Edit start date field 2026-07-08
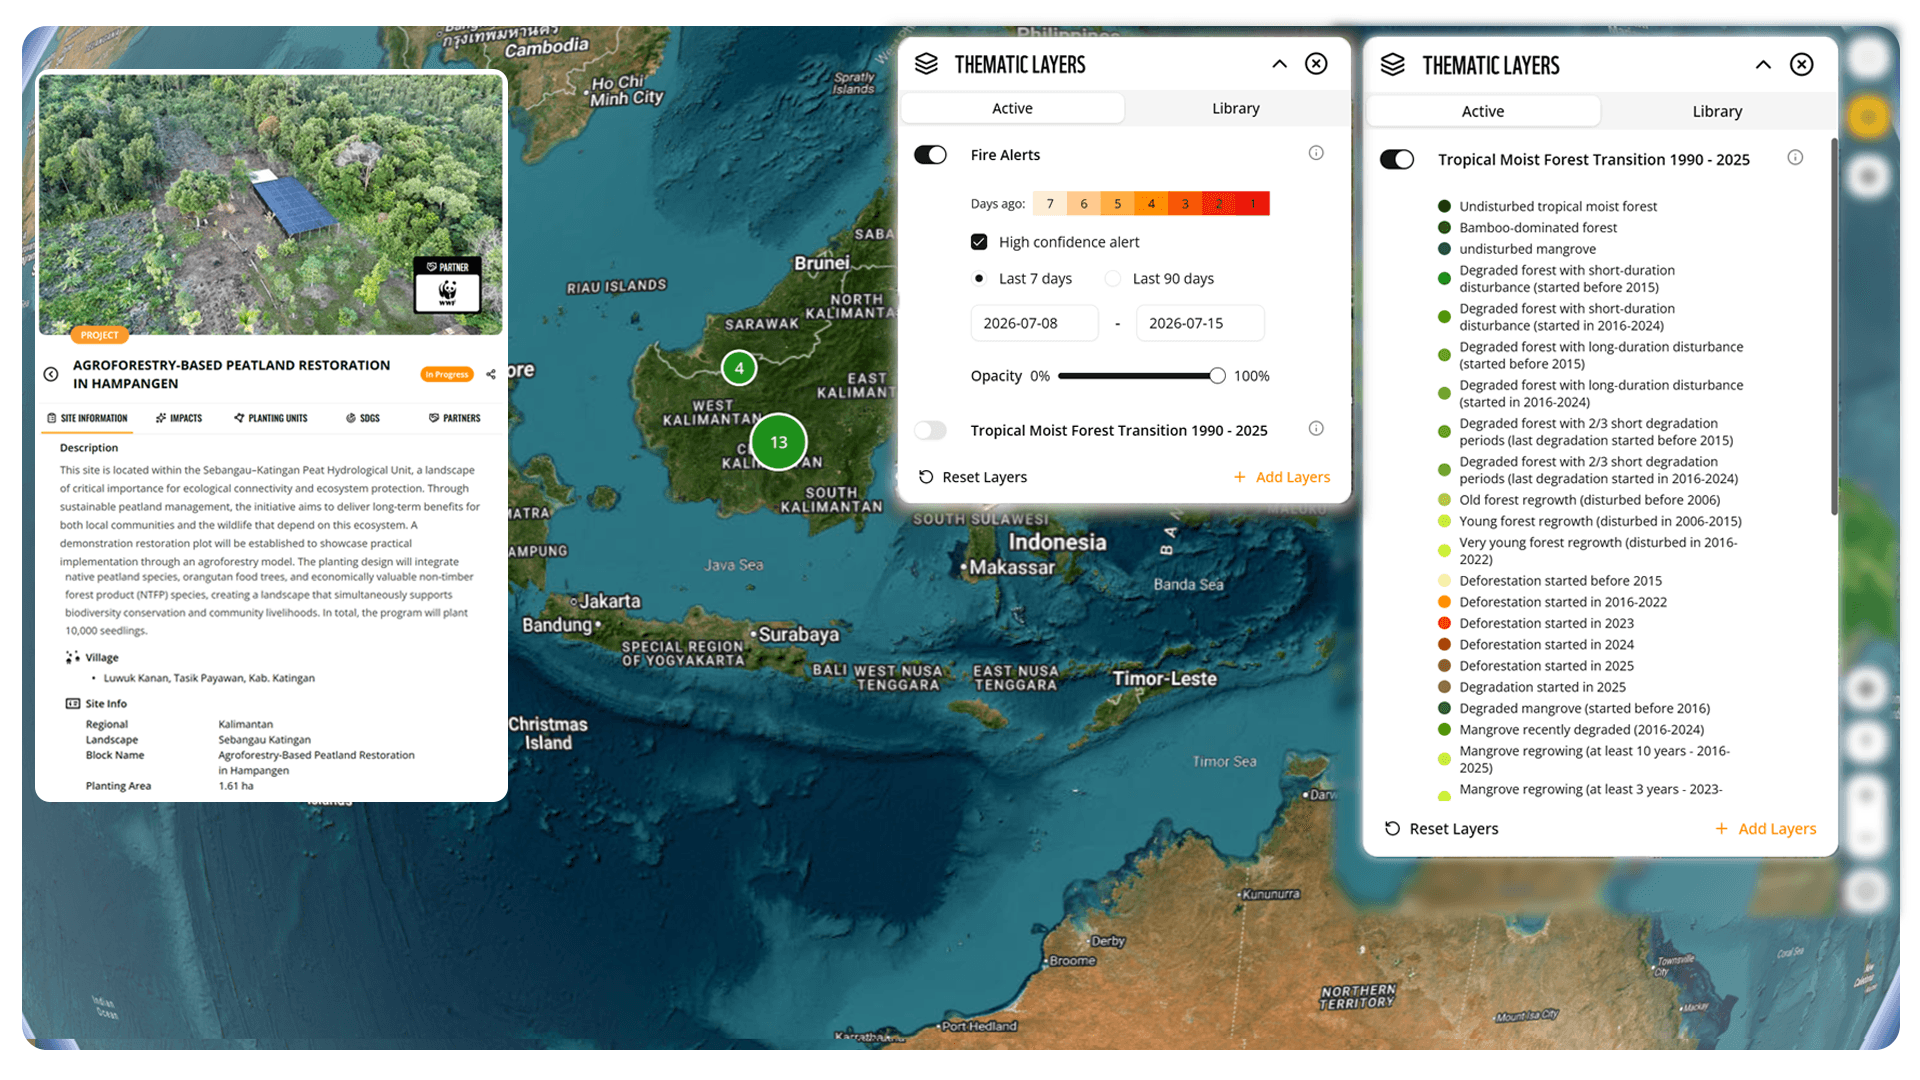 click(1034, 323)
